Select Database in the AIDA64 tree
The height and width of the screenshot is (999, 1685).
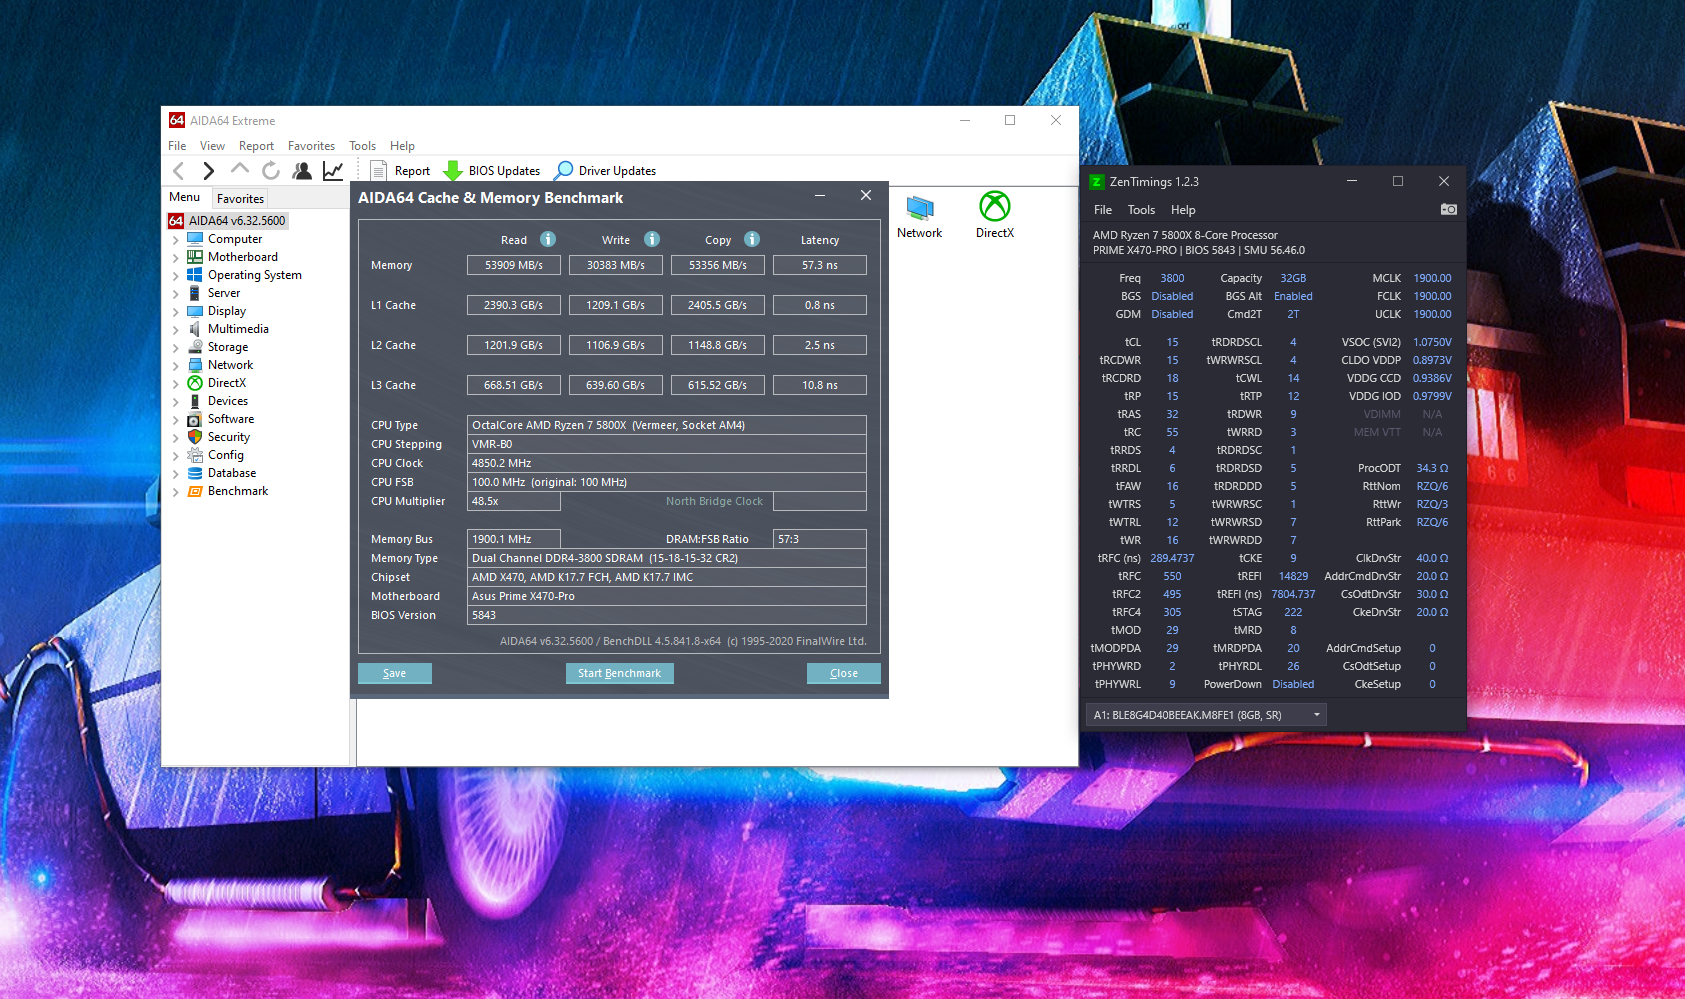click(x=232, y=473)
